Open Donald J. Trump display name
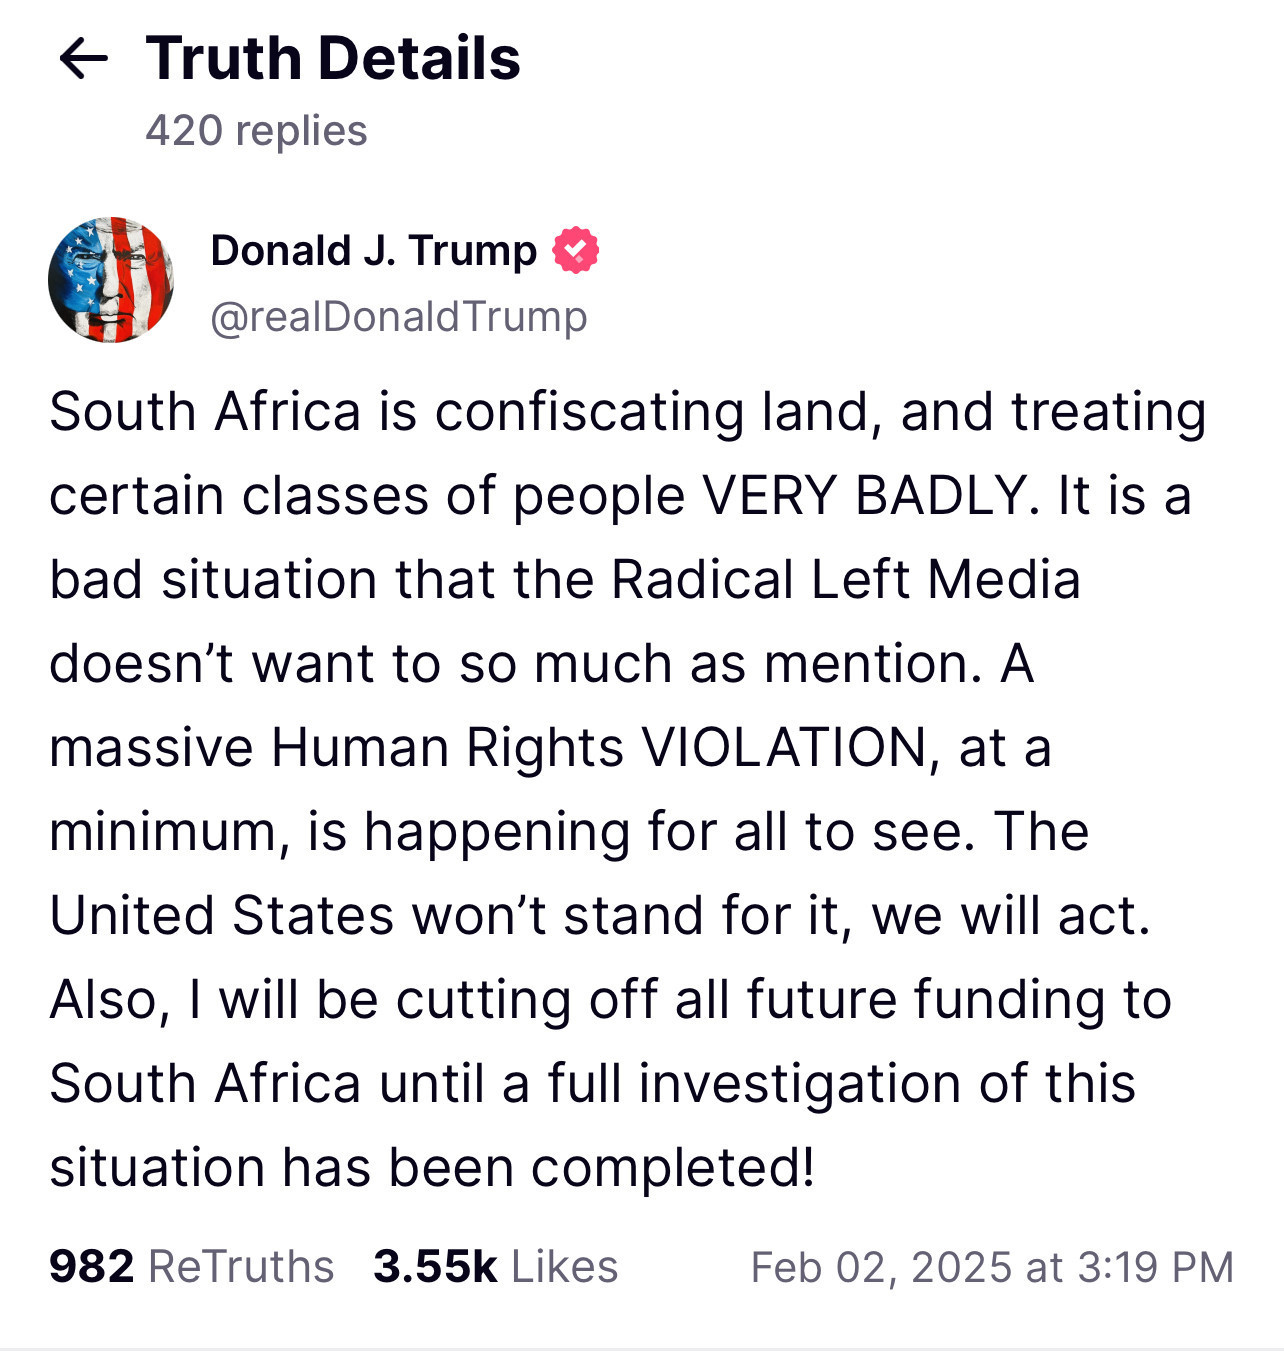The width and height of the screenshot is (1284, 1372). tap(373, 251)
